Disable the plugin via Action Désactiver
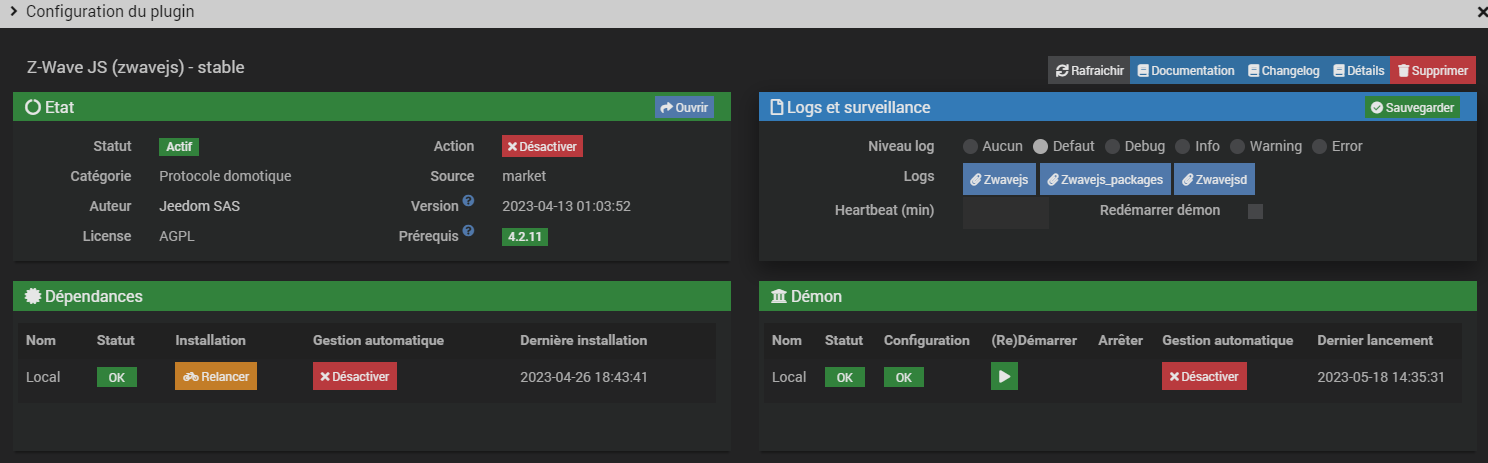 (542, 146)
